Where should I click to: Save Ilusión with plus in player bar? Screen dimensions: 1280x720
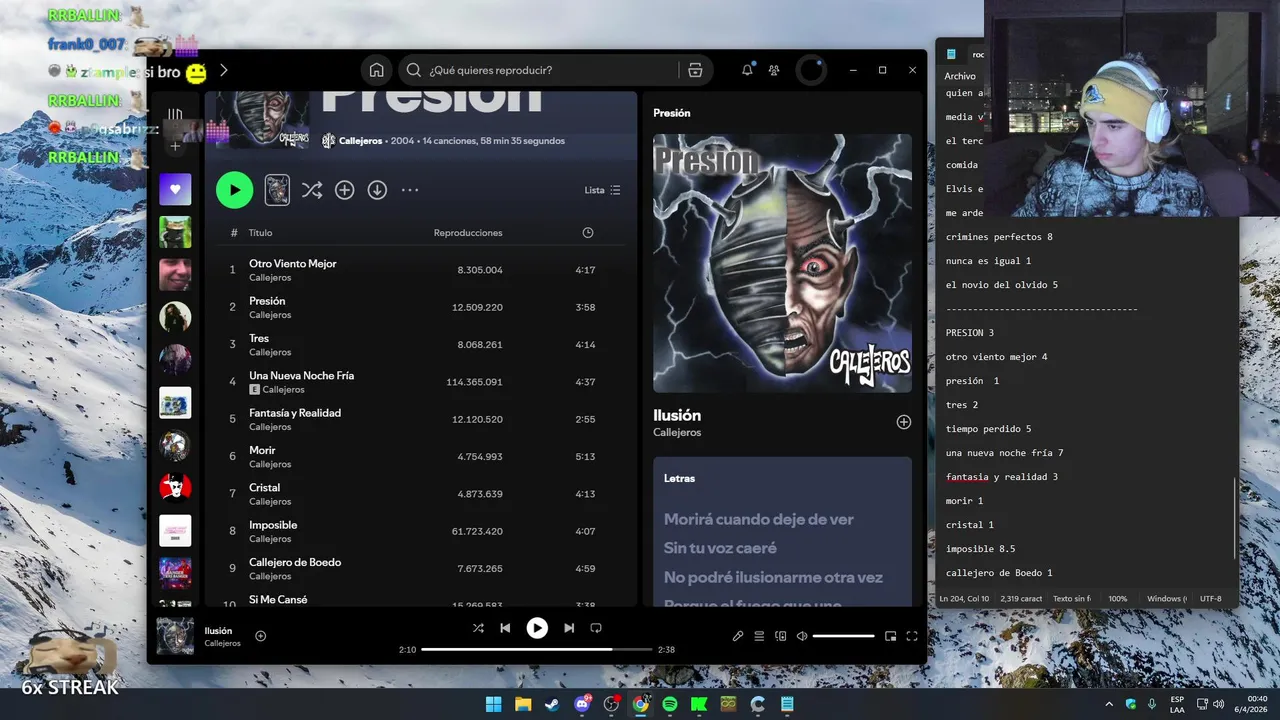coord(261,636)
